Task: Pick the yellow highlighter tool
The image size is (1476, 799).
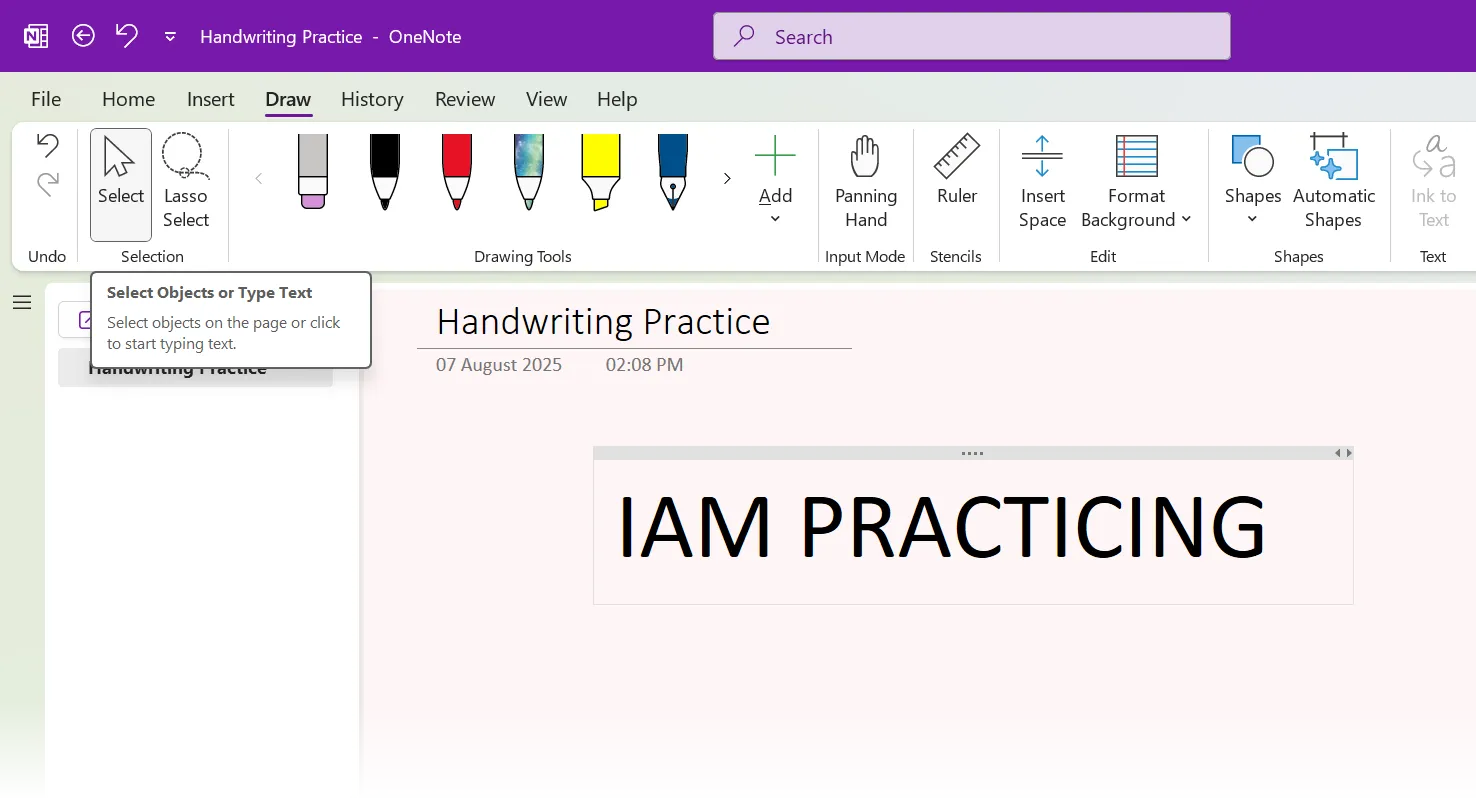Action: click(x=600, y=170)
